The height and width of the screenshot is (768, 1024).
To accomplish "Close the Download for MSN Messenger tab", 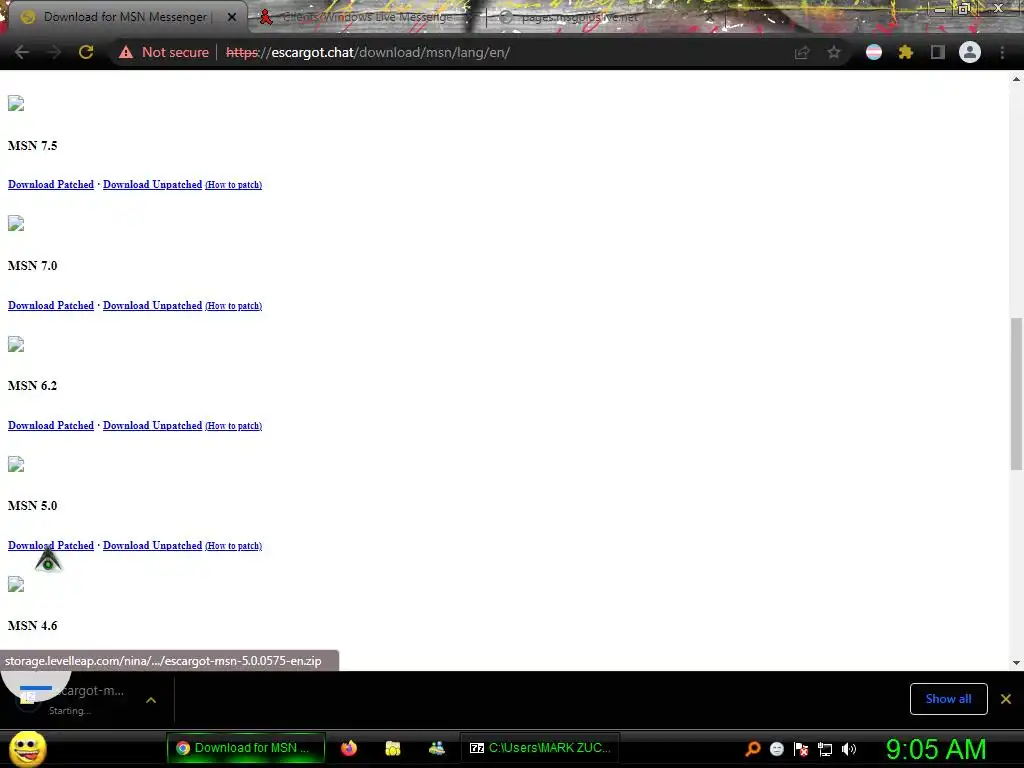I will [x=232, y=17].
